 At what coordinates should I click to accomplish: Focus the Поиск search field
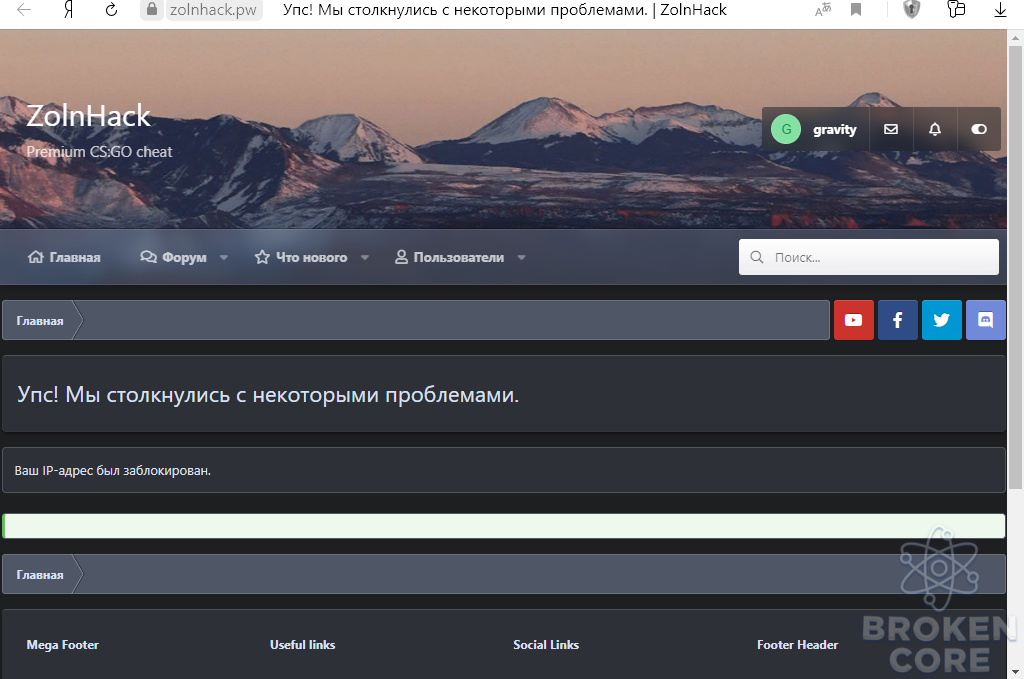point(869,257)
